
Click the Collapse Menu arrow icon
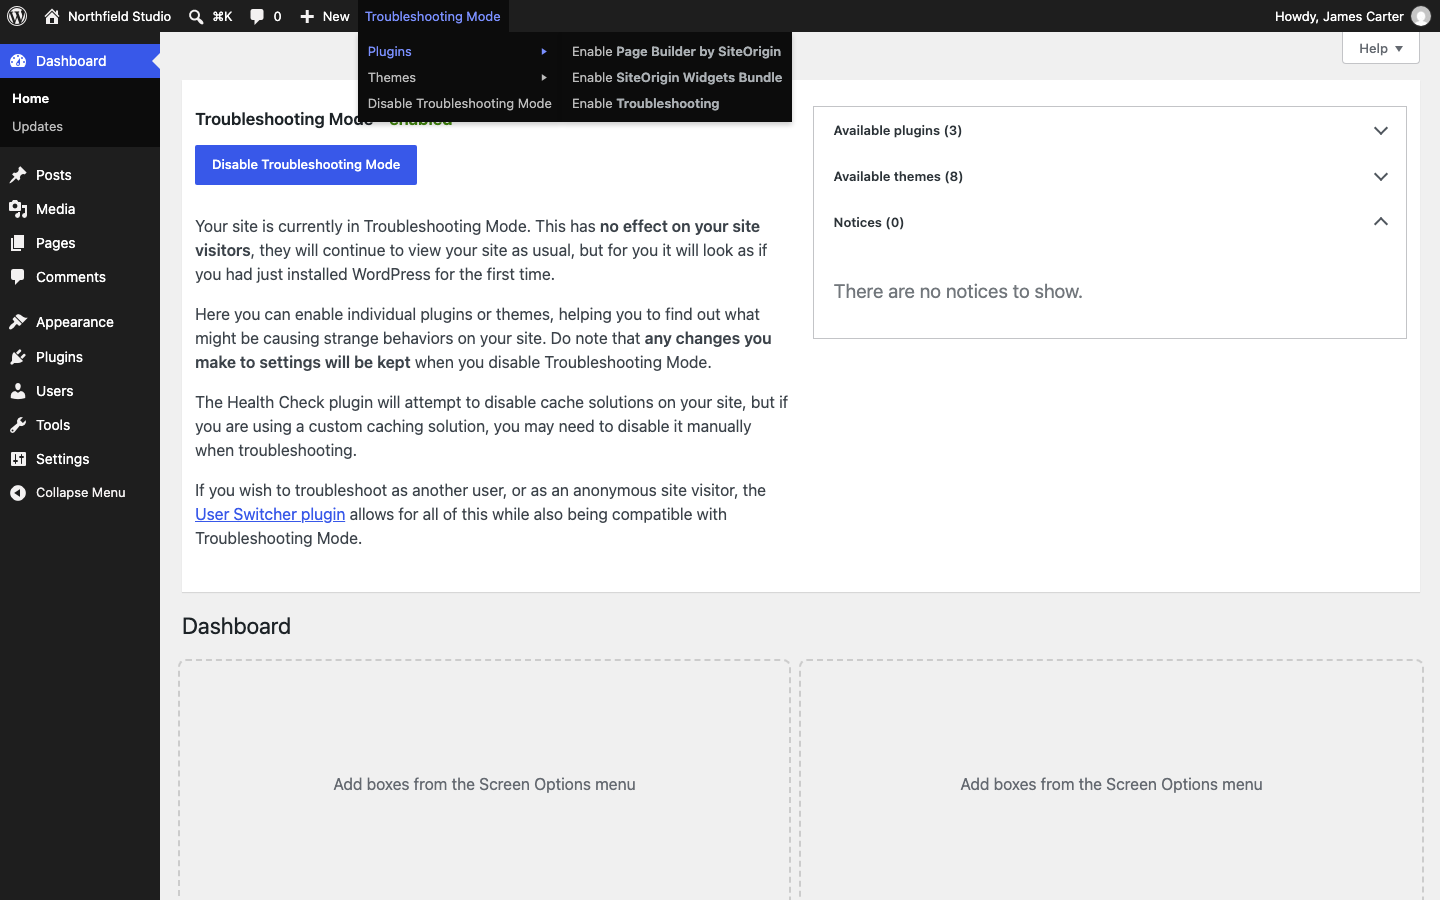pyautogui.click(x=18, y=493)
